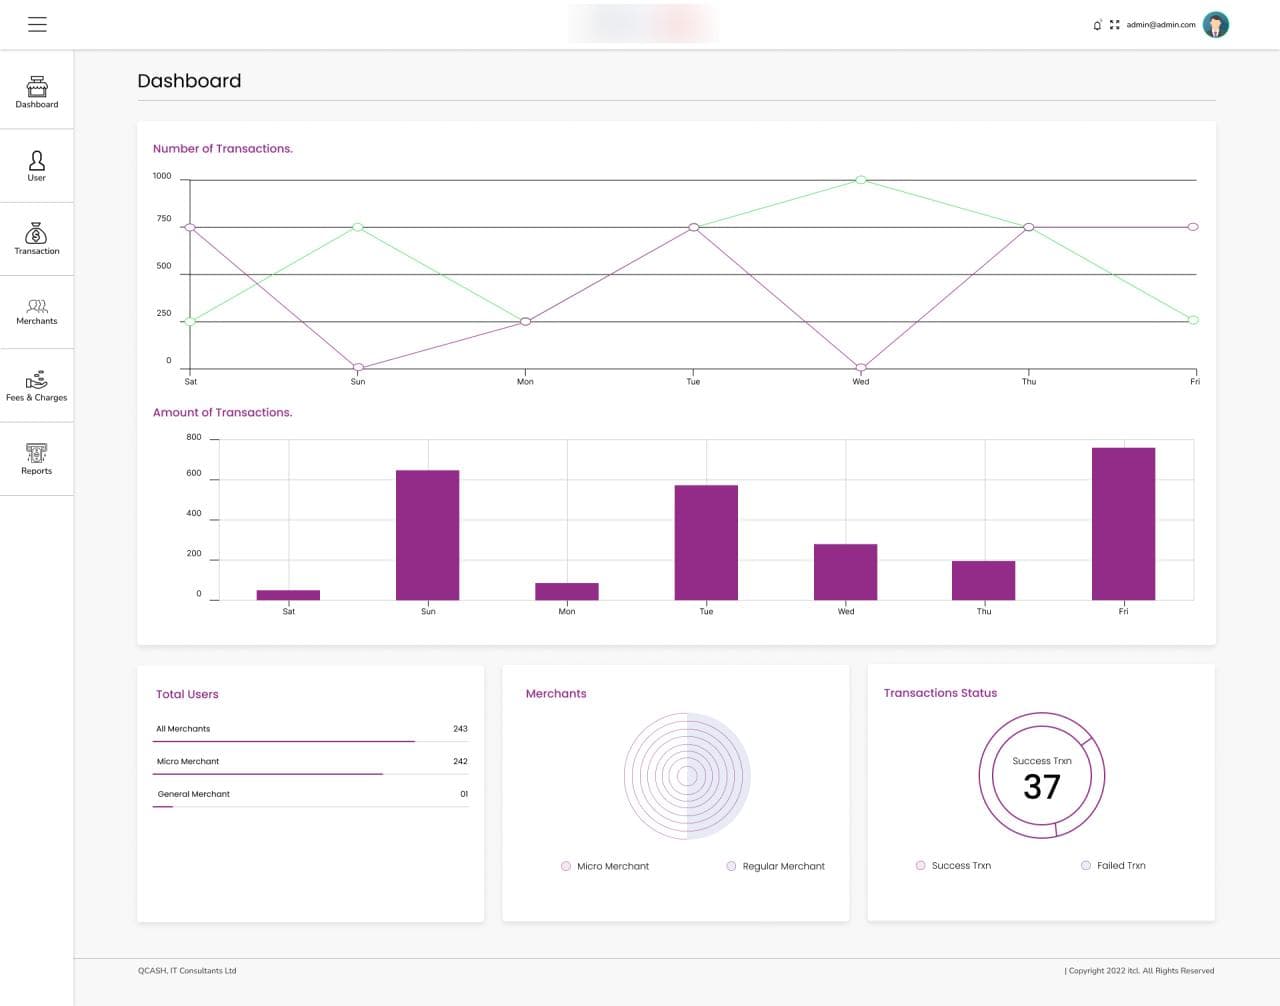
Task: Click the "242" Micro Merchant count
Action: pos(460,762)
